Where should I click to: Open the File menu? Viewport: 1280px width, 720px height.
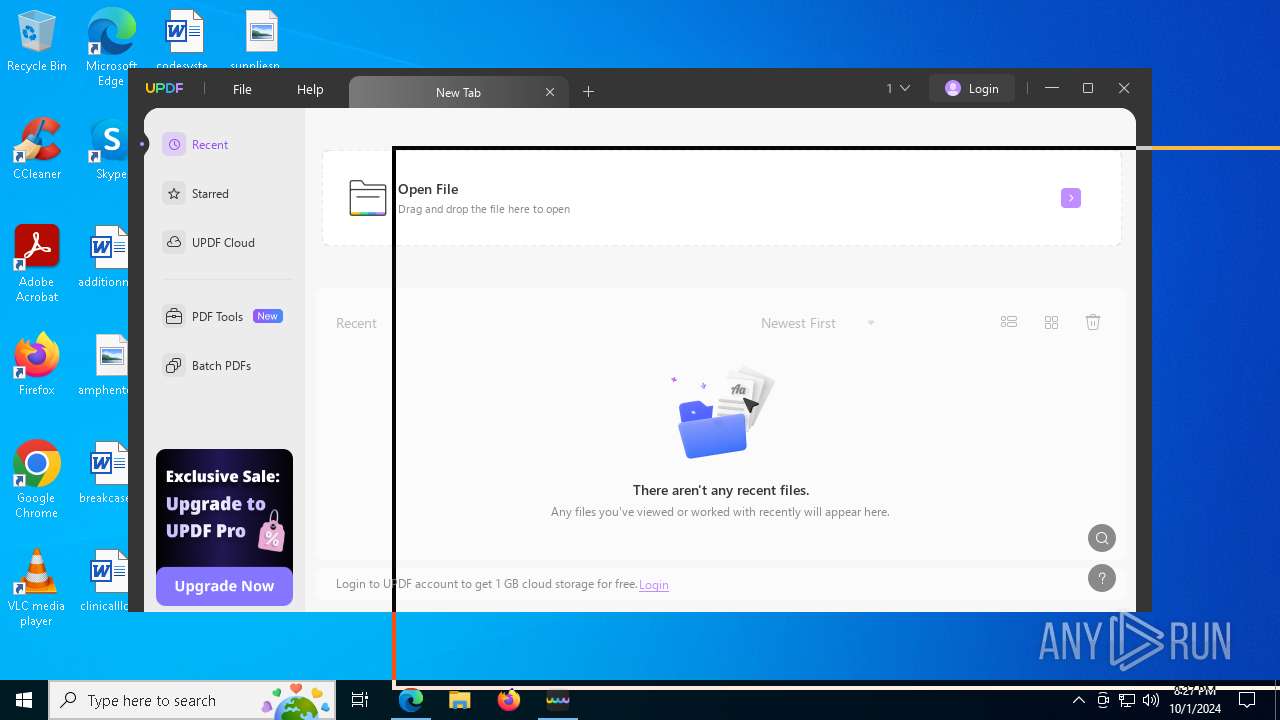pyautogui.click(x=242, y=89)
